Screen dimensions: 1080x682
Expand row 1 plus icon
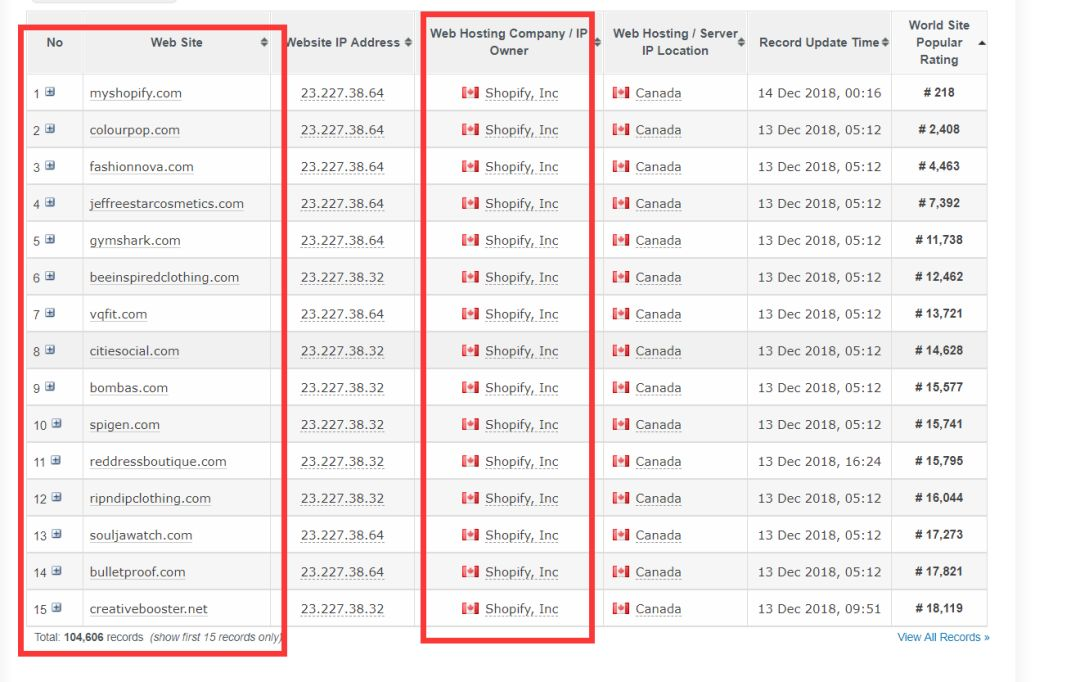click(50, 92)
